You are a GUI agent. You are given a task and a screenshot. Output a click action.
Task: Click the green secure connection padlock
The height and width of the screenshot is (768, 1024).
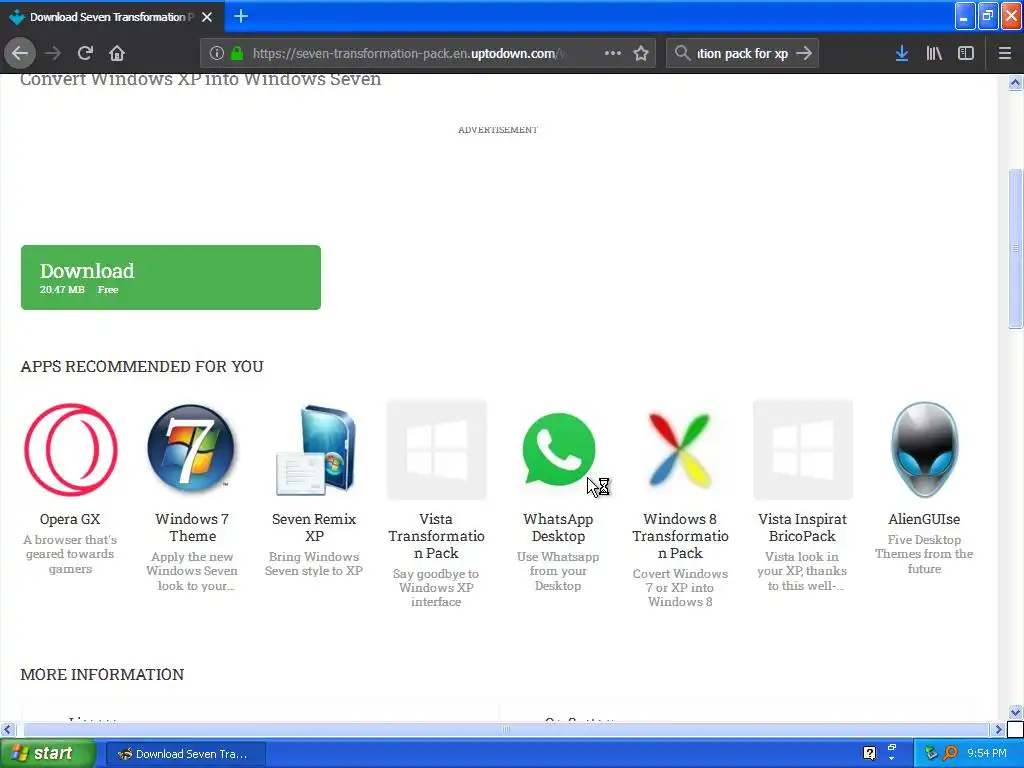(x=237, y=54)
